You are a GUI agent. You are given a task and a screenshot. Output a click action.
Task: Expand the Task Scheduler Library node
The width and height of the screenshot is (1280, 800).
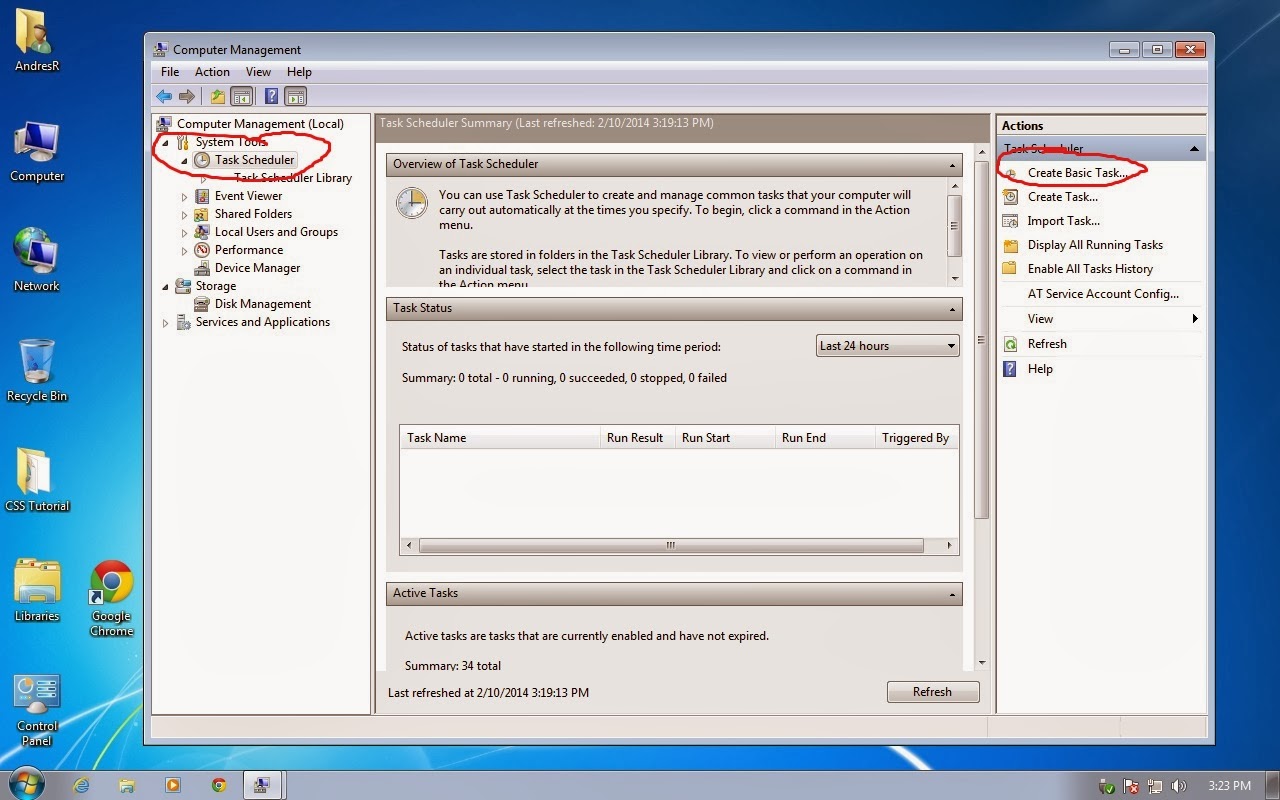(x=203, y=178)
